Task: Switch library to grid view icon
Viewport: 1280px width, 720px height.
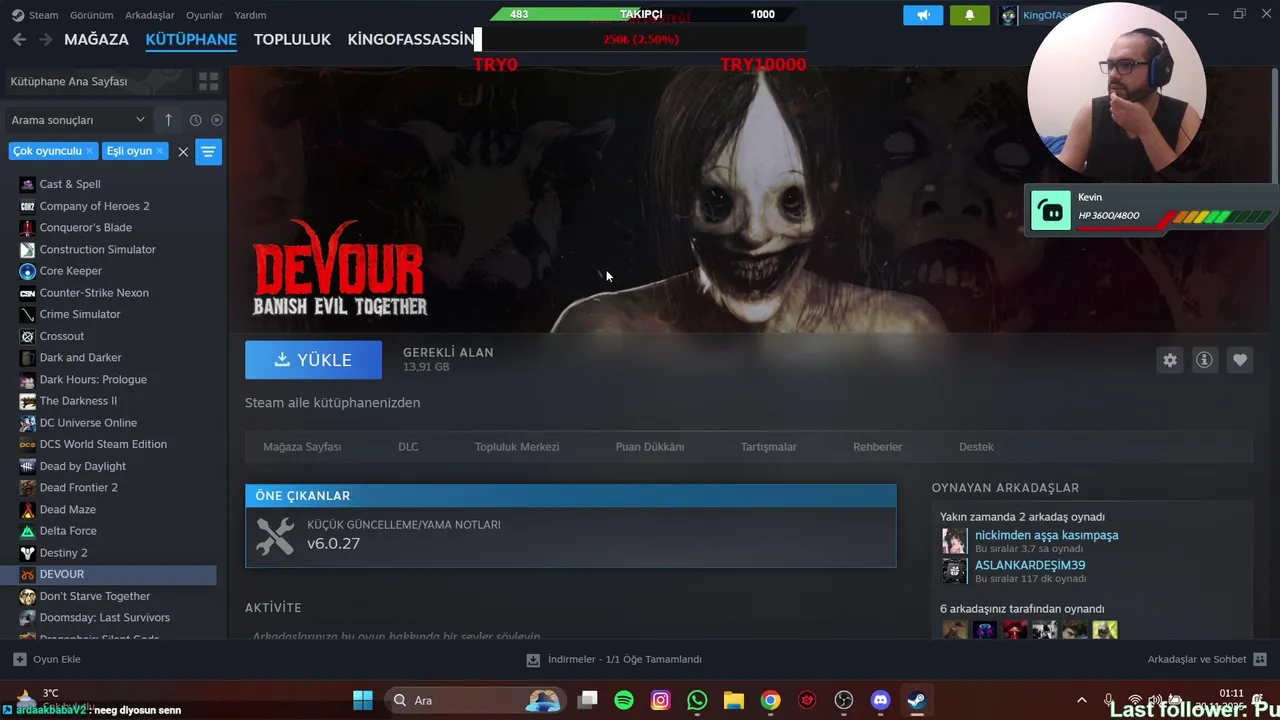Action: tap(208, 81)
